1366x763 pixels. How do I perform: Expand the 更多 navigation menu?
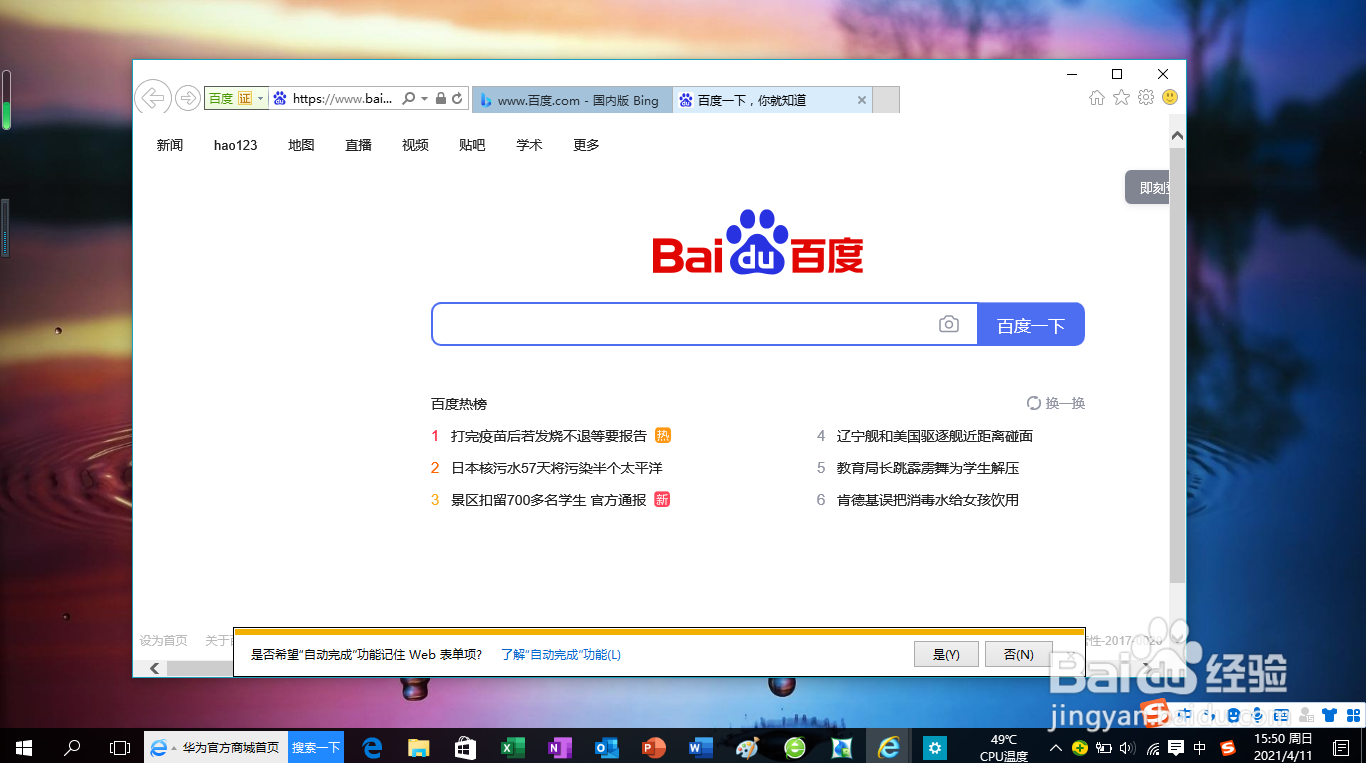click(586, 145)
